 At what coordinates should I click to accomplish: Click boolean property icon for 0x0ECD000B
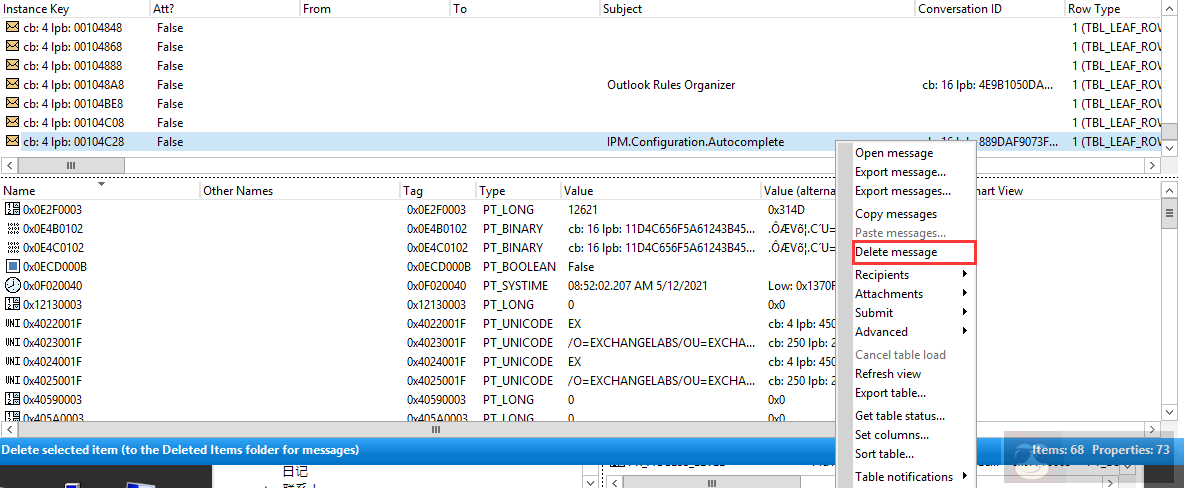(x=12, y=267)
